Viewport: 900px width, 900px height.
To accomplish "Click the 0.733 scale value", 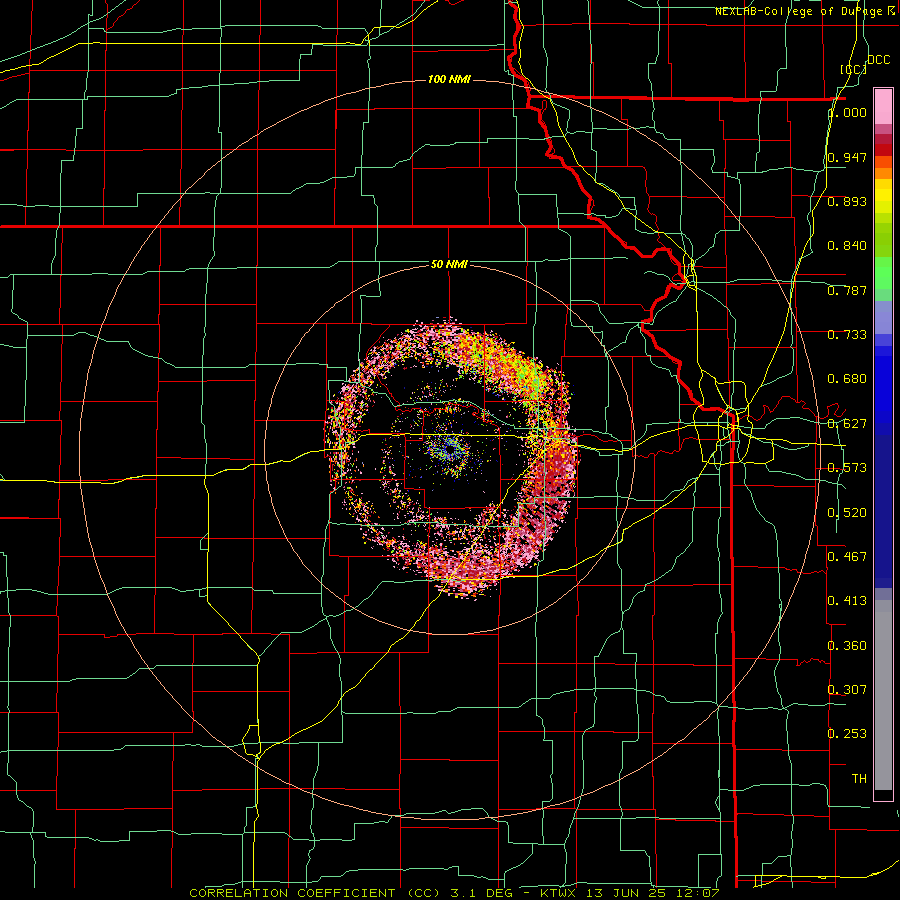I will [x=847, y=335].
